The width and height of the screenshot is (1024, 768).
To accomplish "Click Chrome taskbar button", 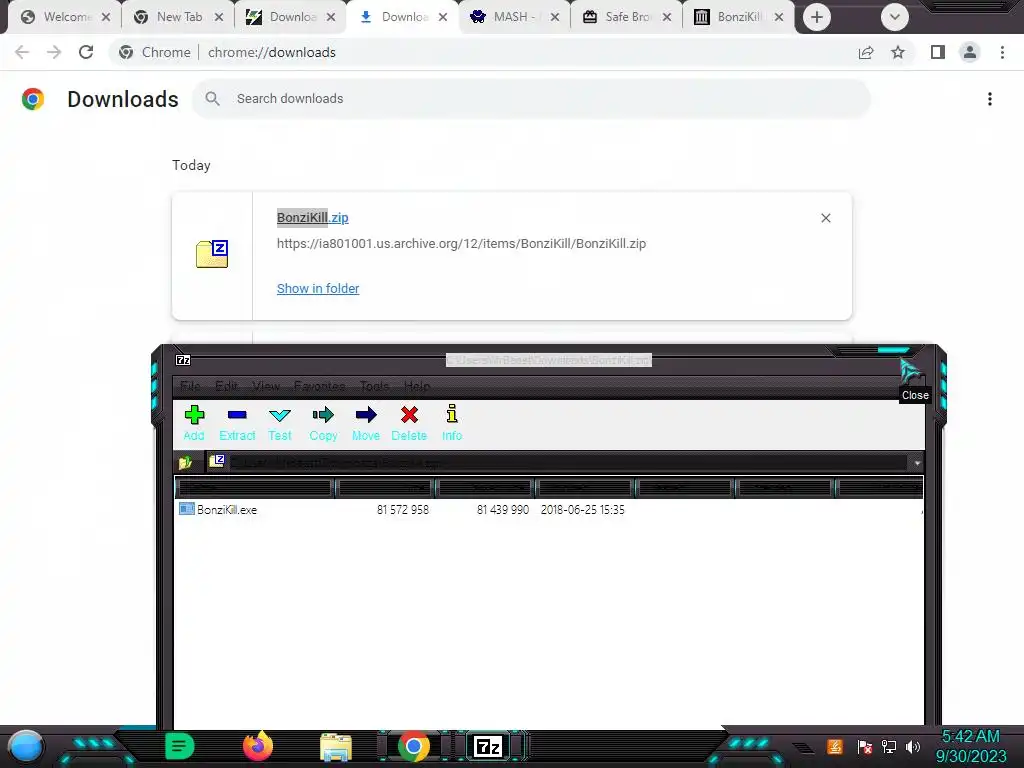I will pos(413,746).
